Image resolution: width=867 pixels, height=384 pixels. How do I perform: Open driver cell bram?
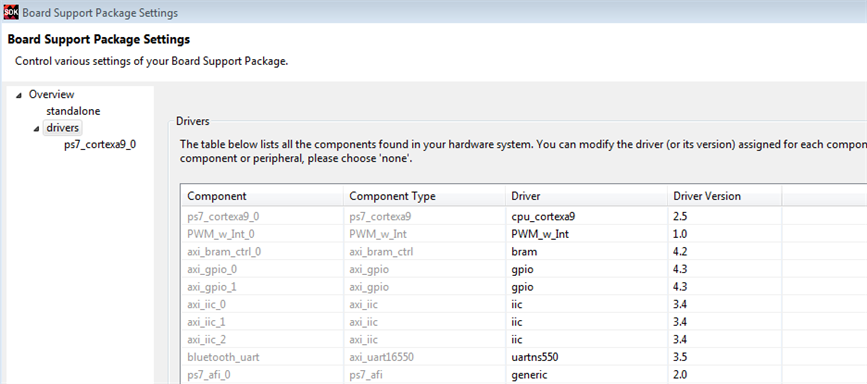586,252
